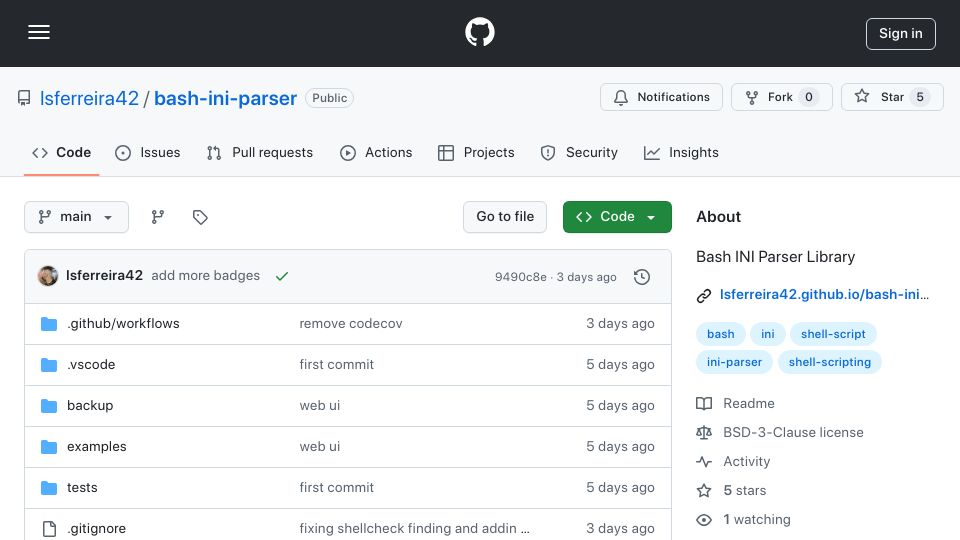Expand the main branch selector dropdown
Screen dimensions: 960x540
(x=77, y=217)
